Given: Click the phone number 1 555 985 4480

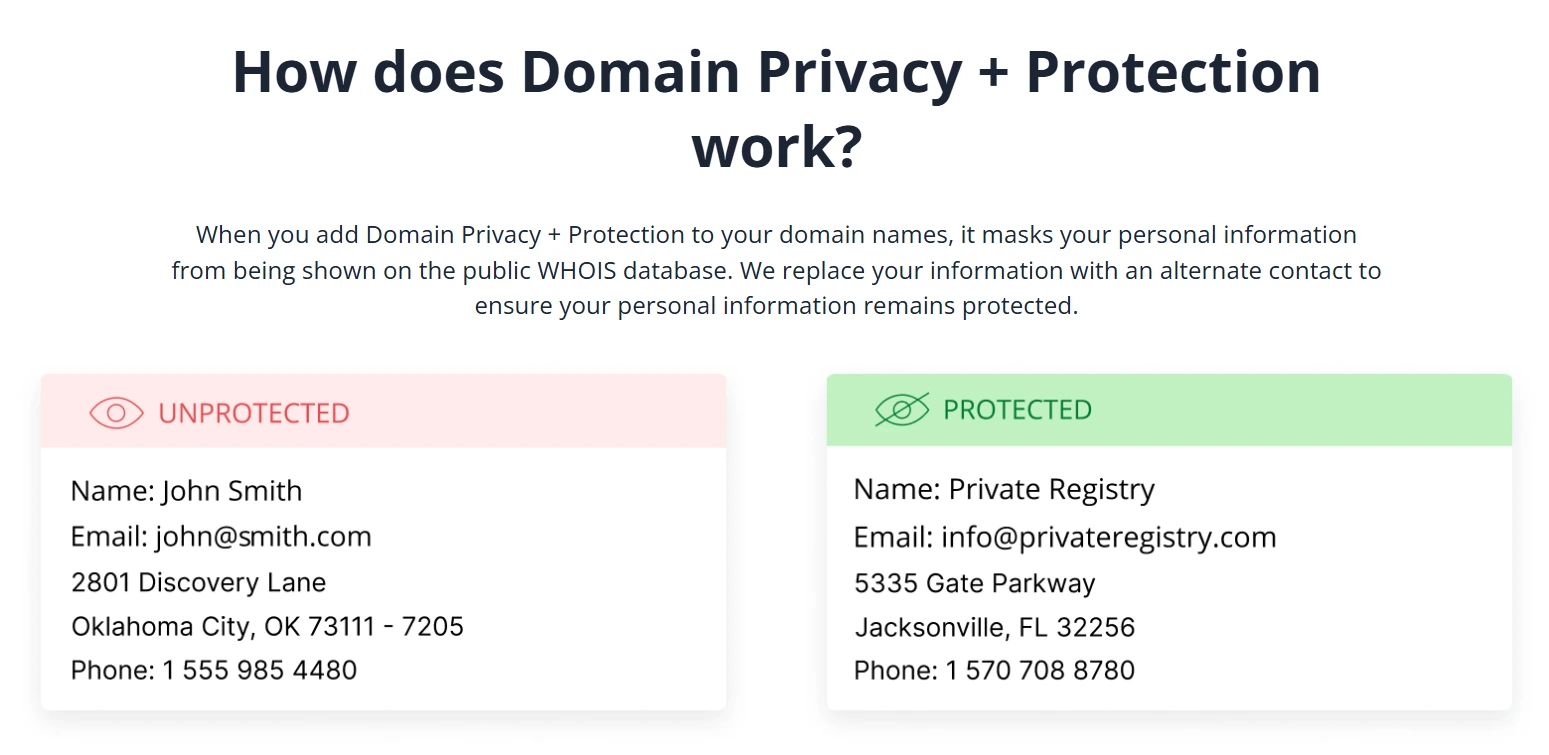Looking at the screenshot, I should (x=260, y=670).
